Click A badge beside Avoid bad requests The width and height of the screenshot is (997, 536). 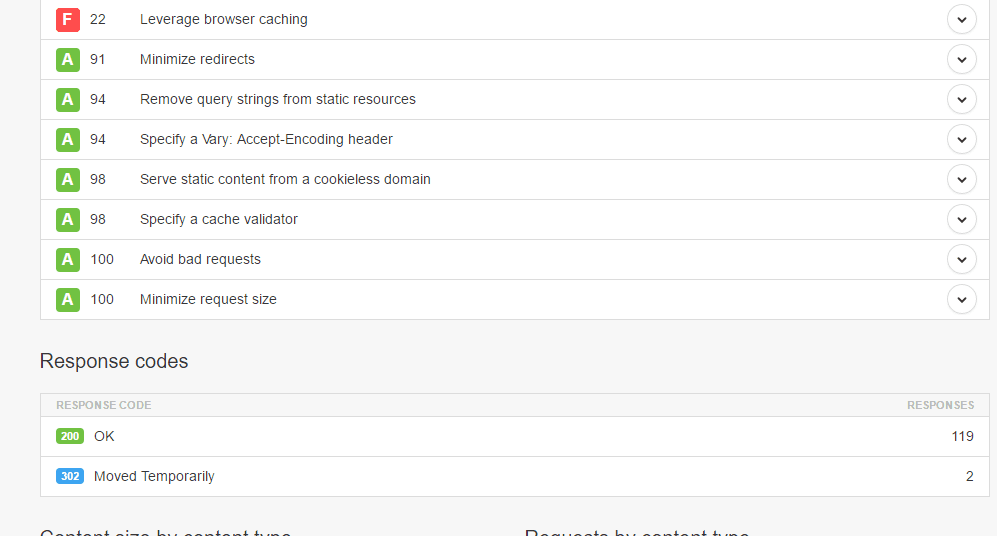click(67, 259)
